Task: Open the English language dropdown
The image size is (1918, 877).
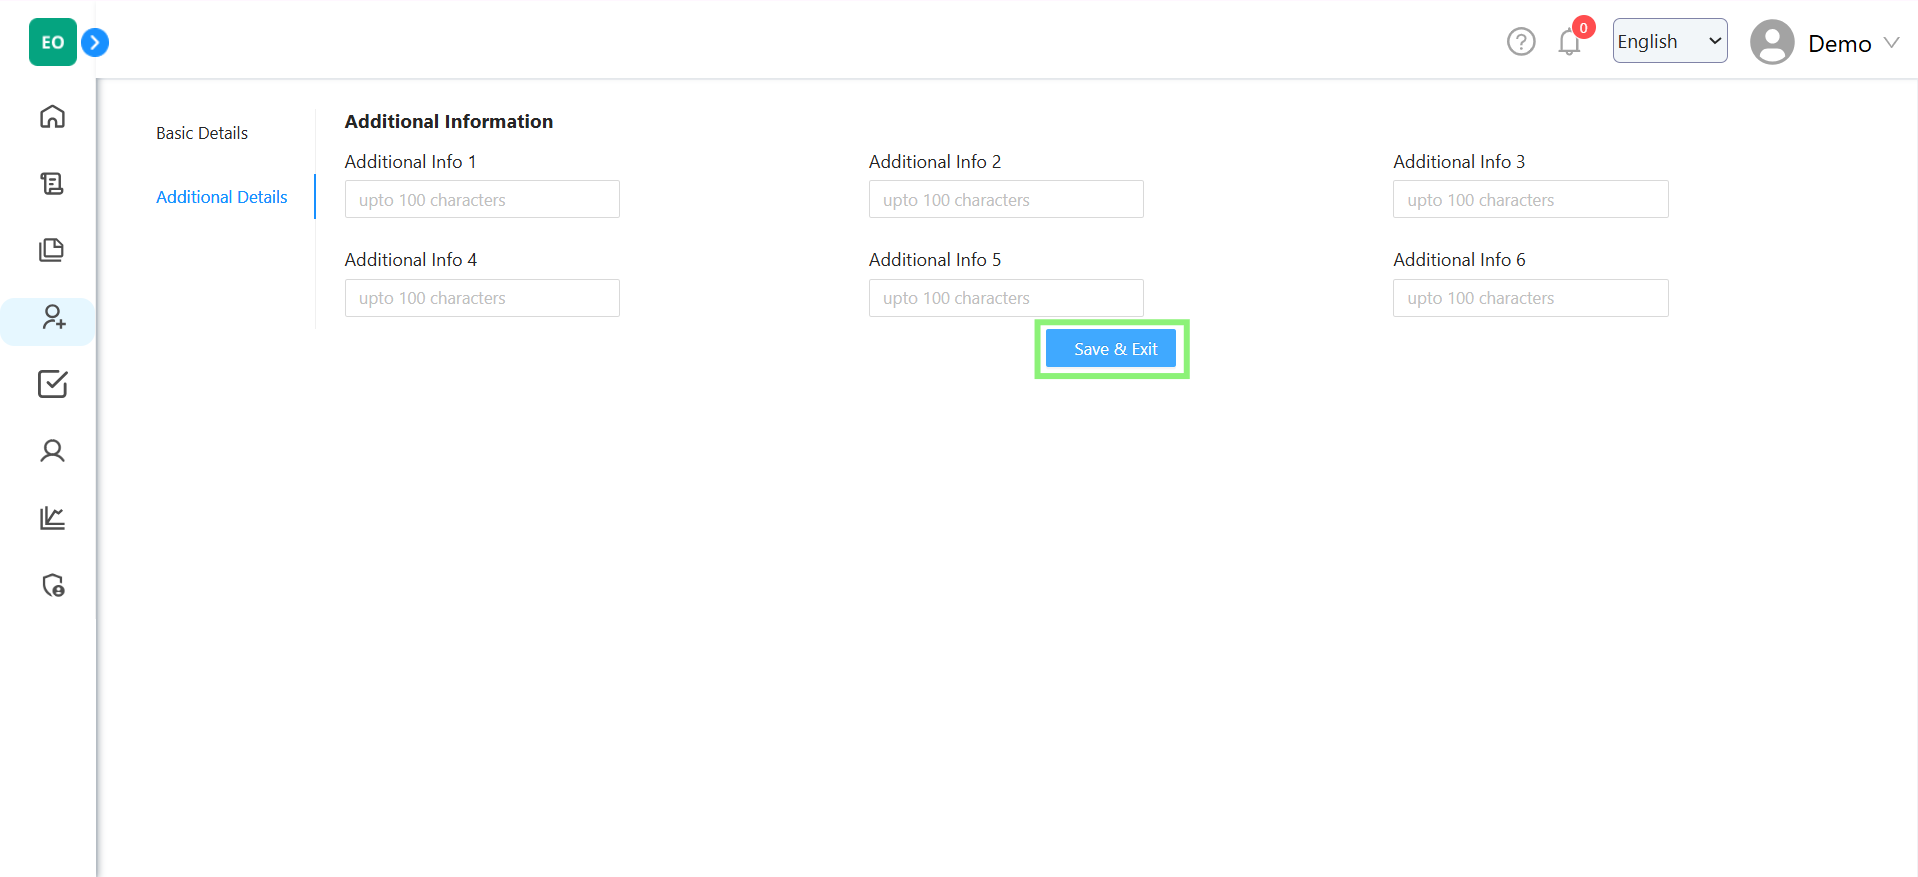Action: 1668,41
